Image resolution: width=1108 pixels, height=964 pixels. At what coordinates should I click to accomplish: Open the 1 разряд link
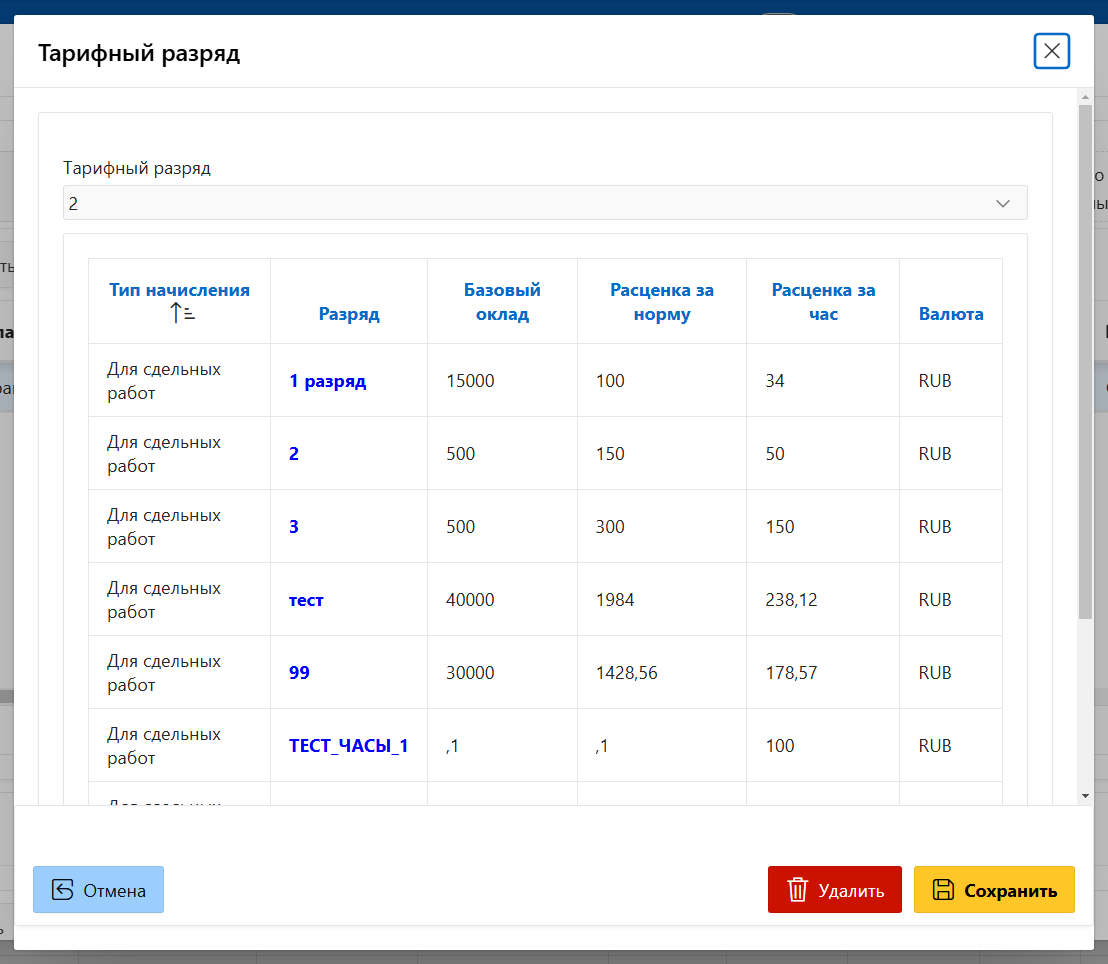click(x=327, y=381)
